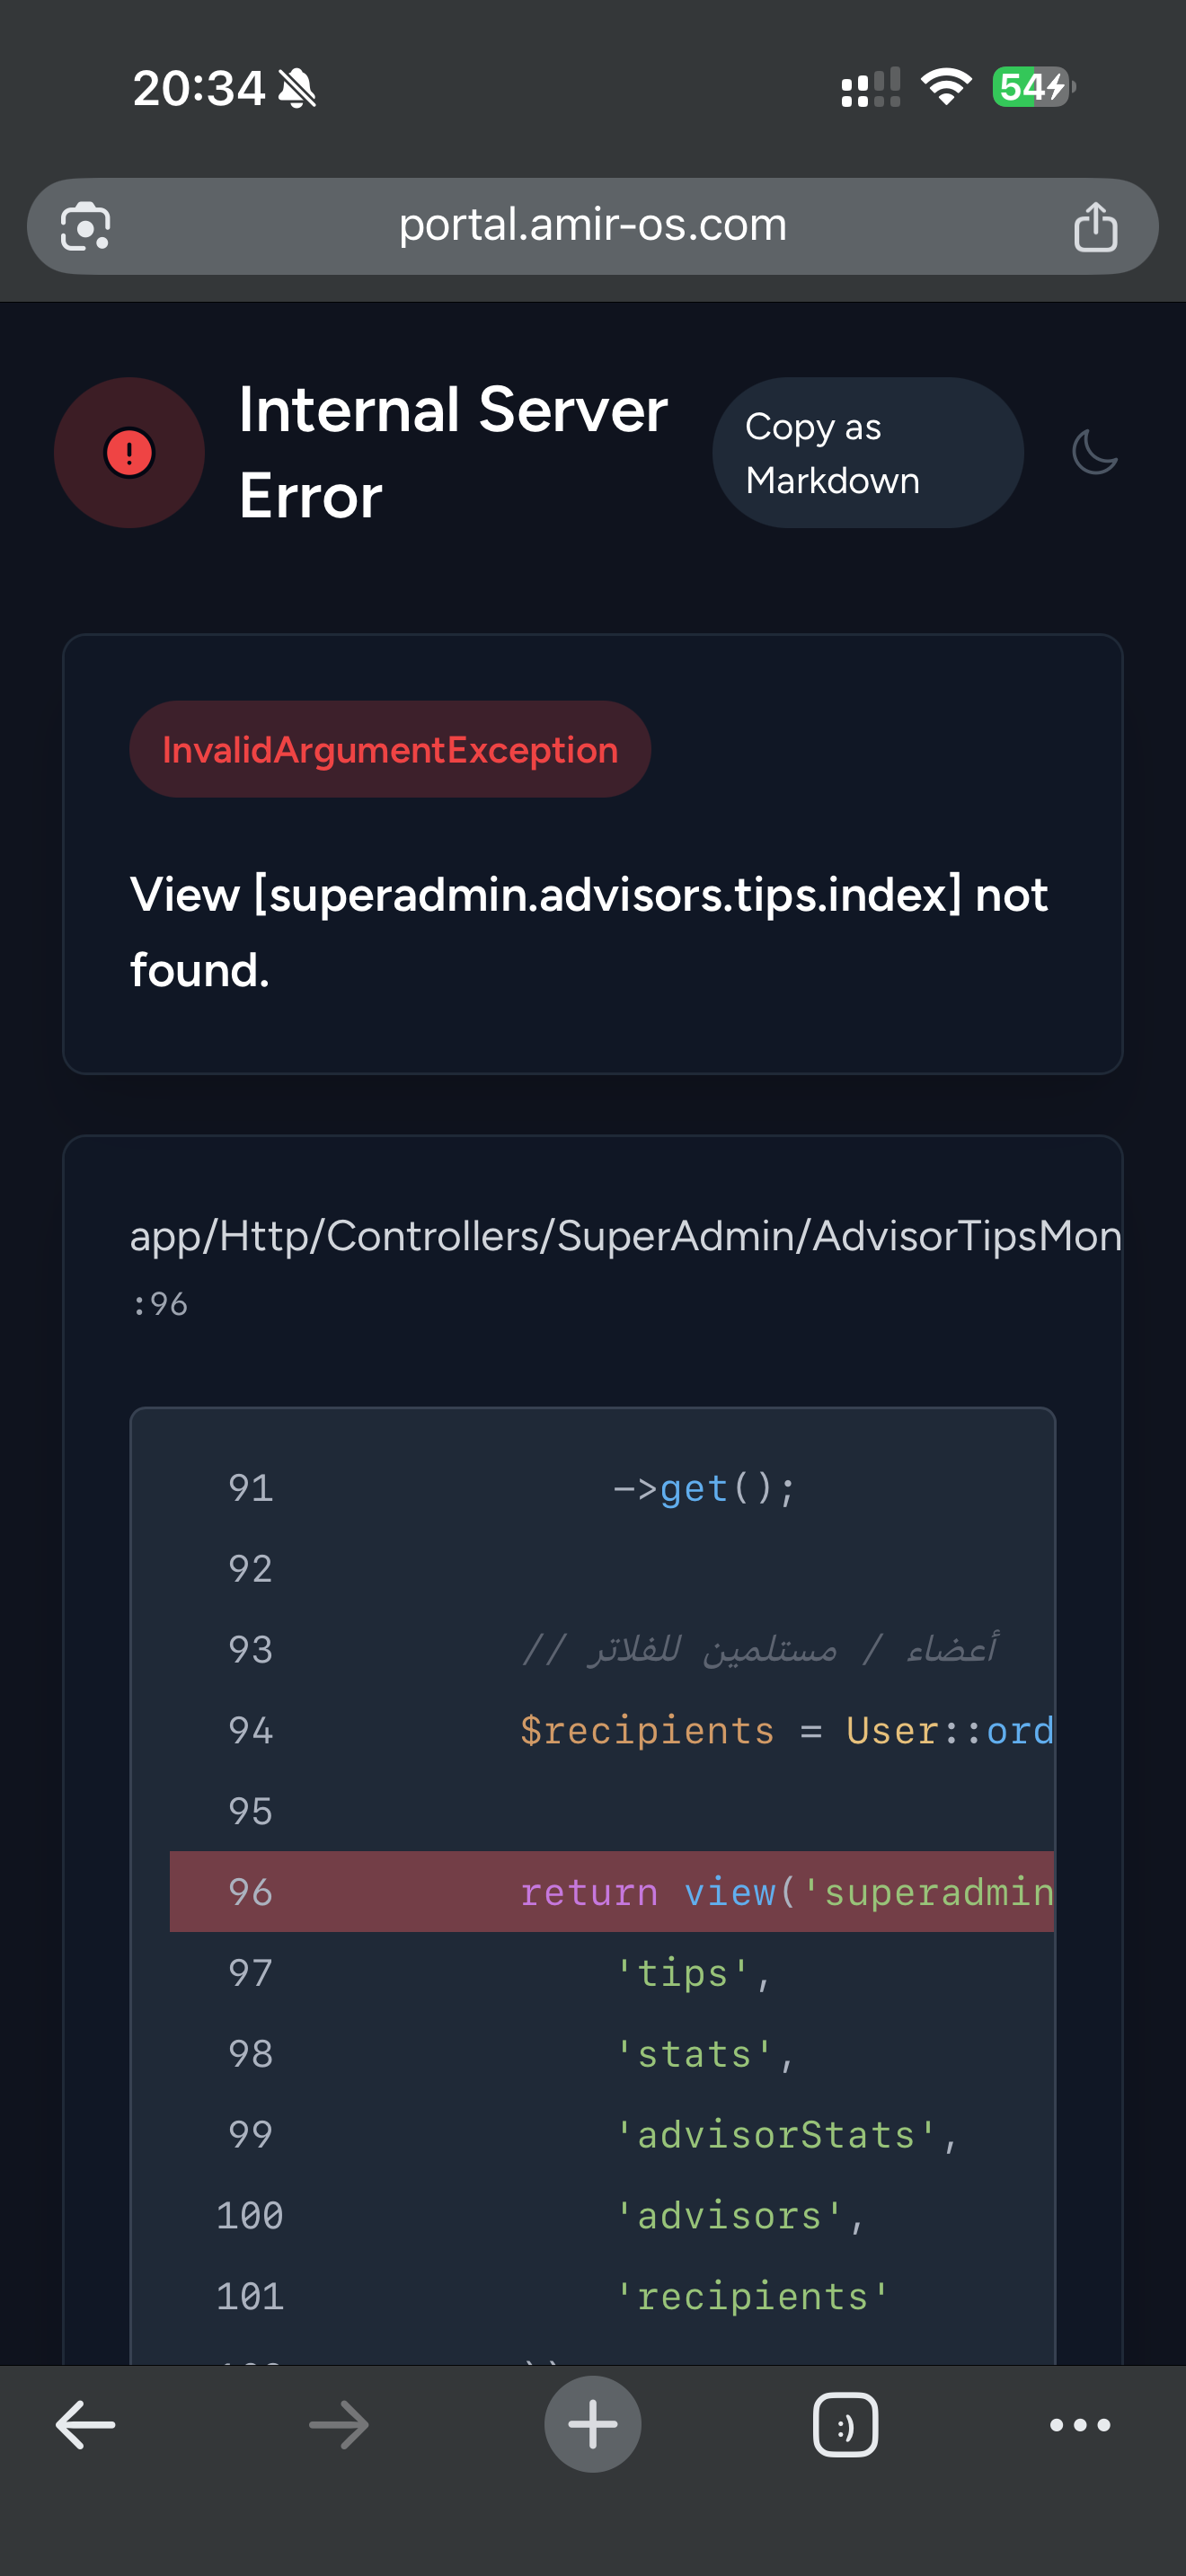Screen dimensions: 1186x2576
Task: Open a new tab with plus button
Action: (592, 2424)
